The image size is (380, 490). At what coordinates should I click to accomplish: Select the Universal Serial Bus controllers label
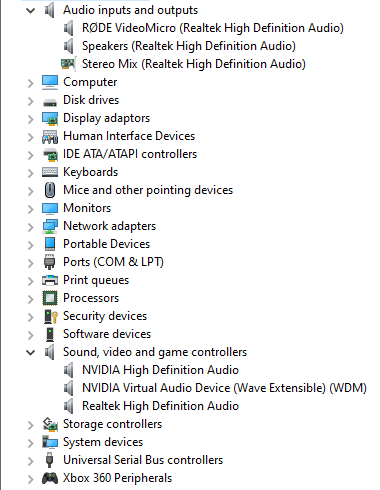143,460
